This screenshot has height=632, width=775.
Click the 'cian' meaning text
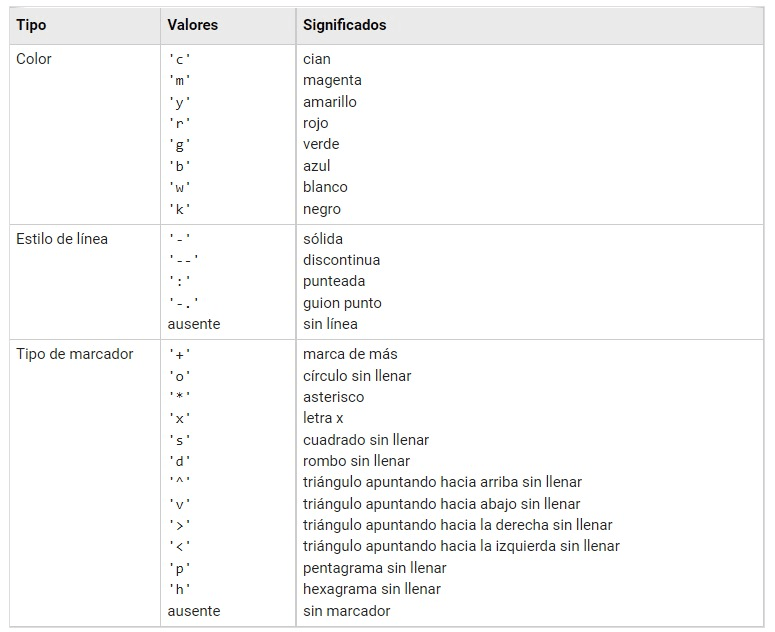(x=317, y=59)
